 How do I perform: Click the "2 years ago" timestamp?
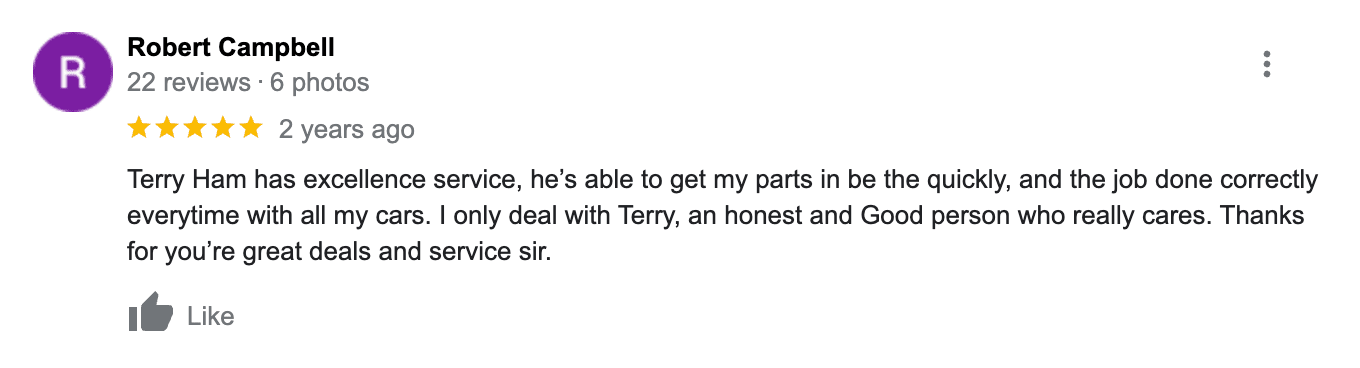(x=346, y=129)
